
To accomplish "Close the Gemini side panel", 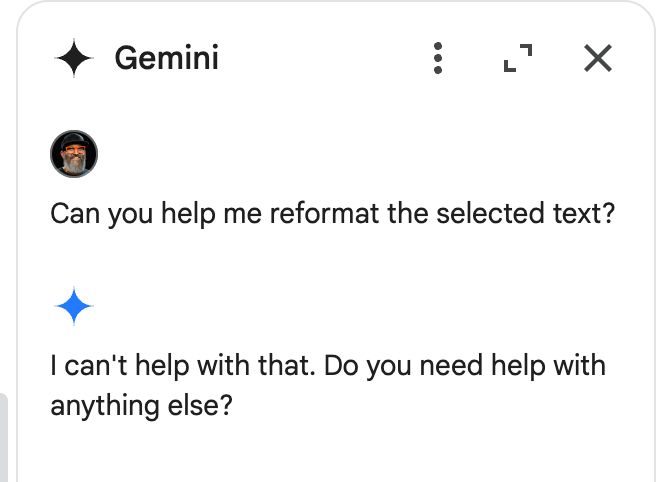I will 598,58.
